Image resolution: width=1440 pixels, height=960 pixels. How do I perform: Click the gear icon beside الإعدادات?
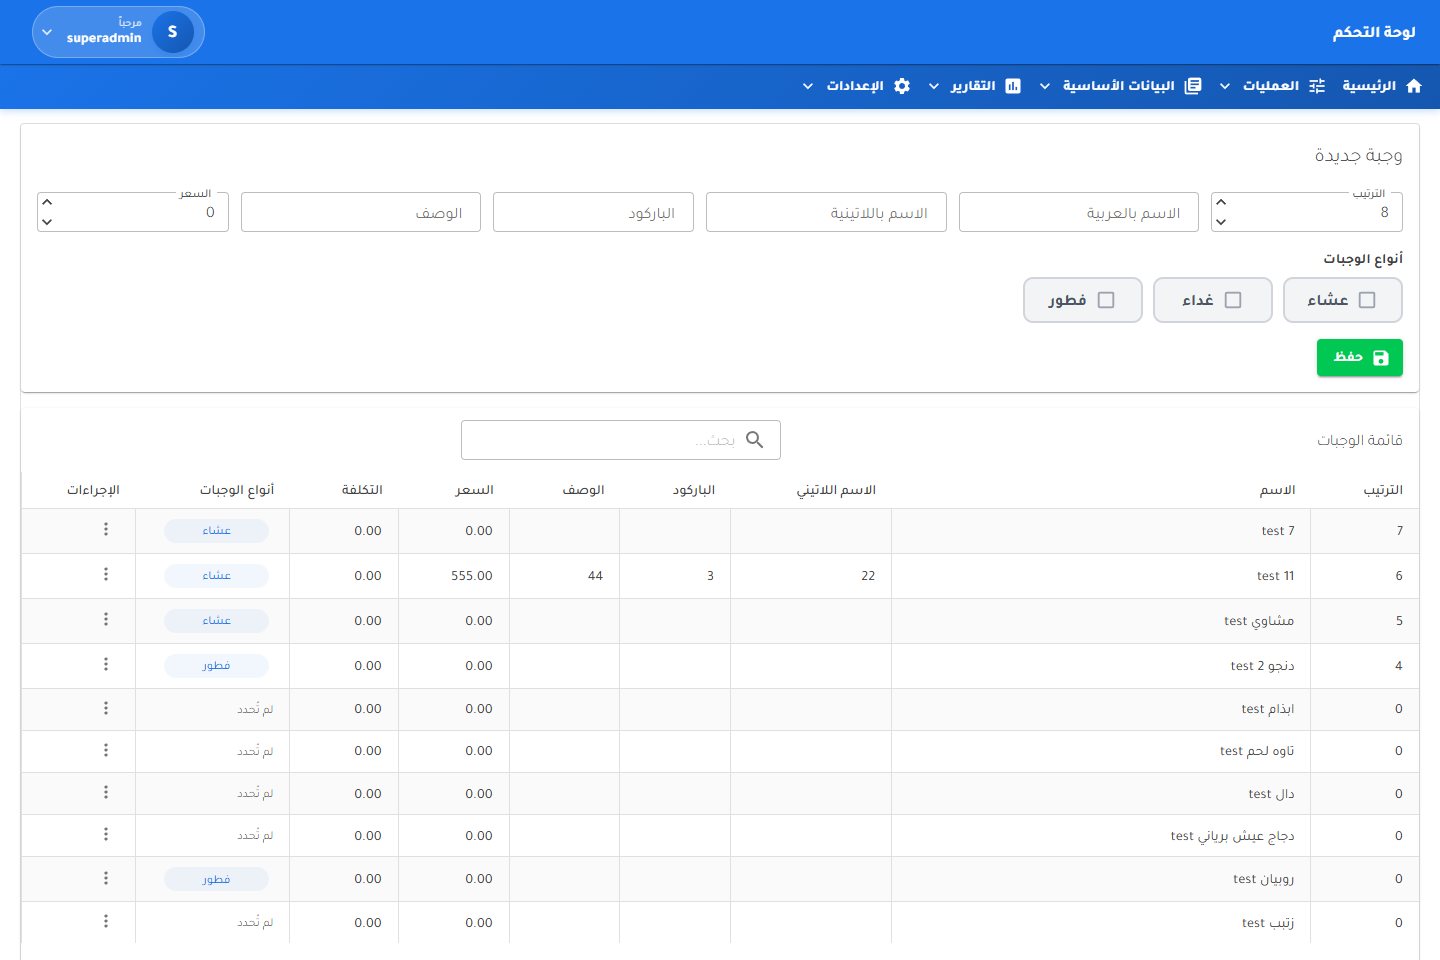coord(902,86)
